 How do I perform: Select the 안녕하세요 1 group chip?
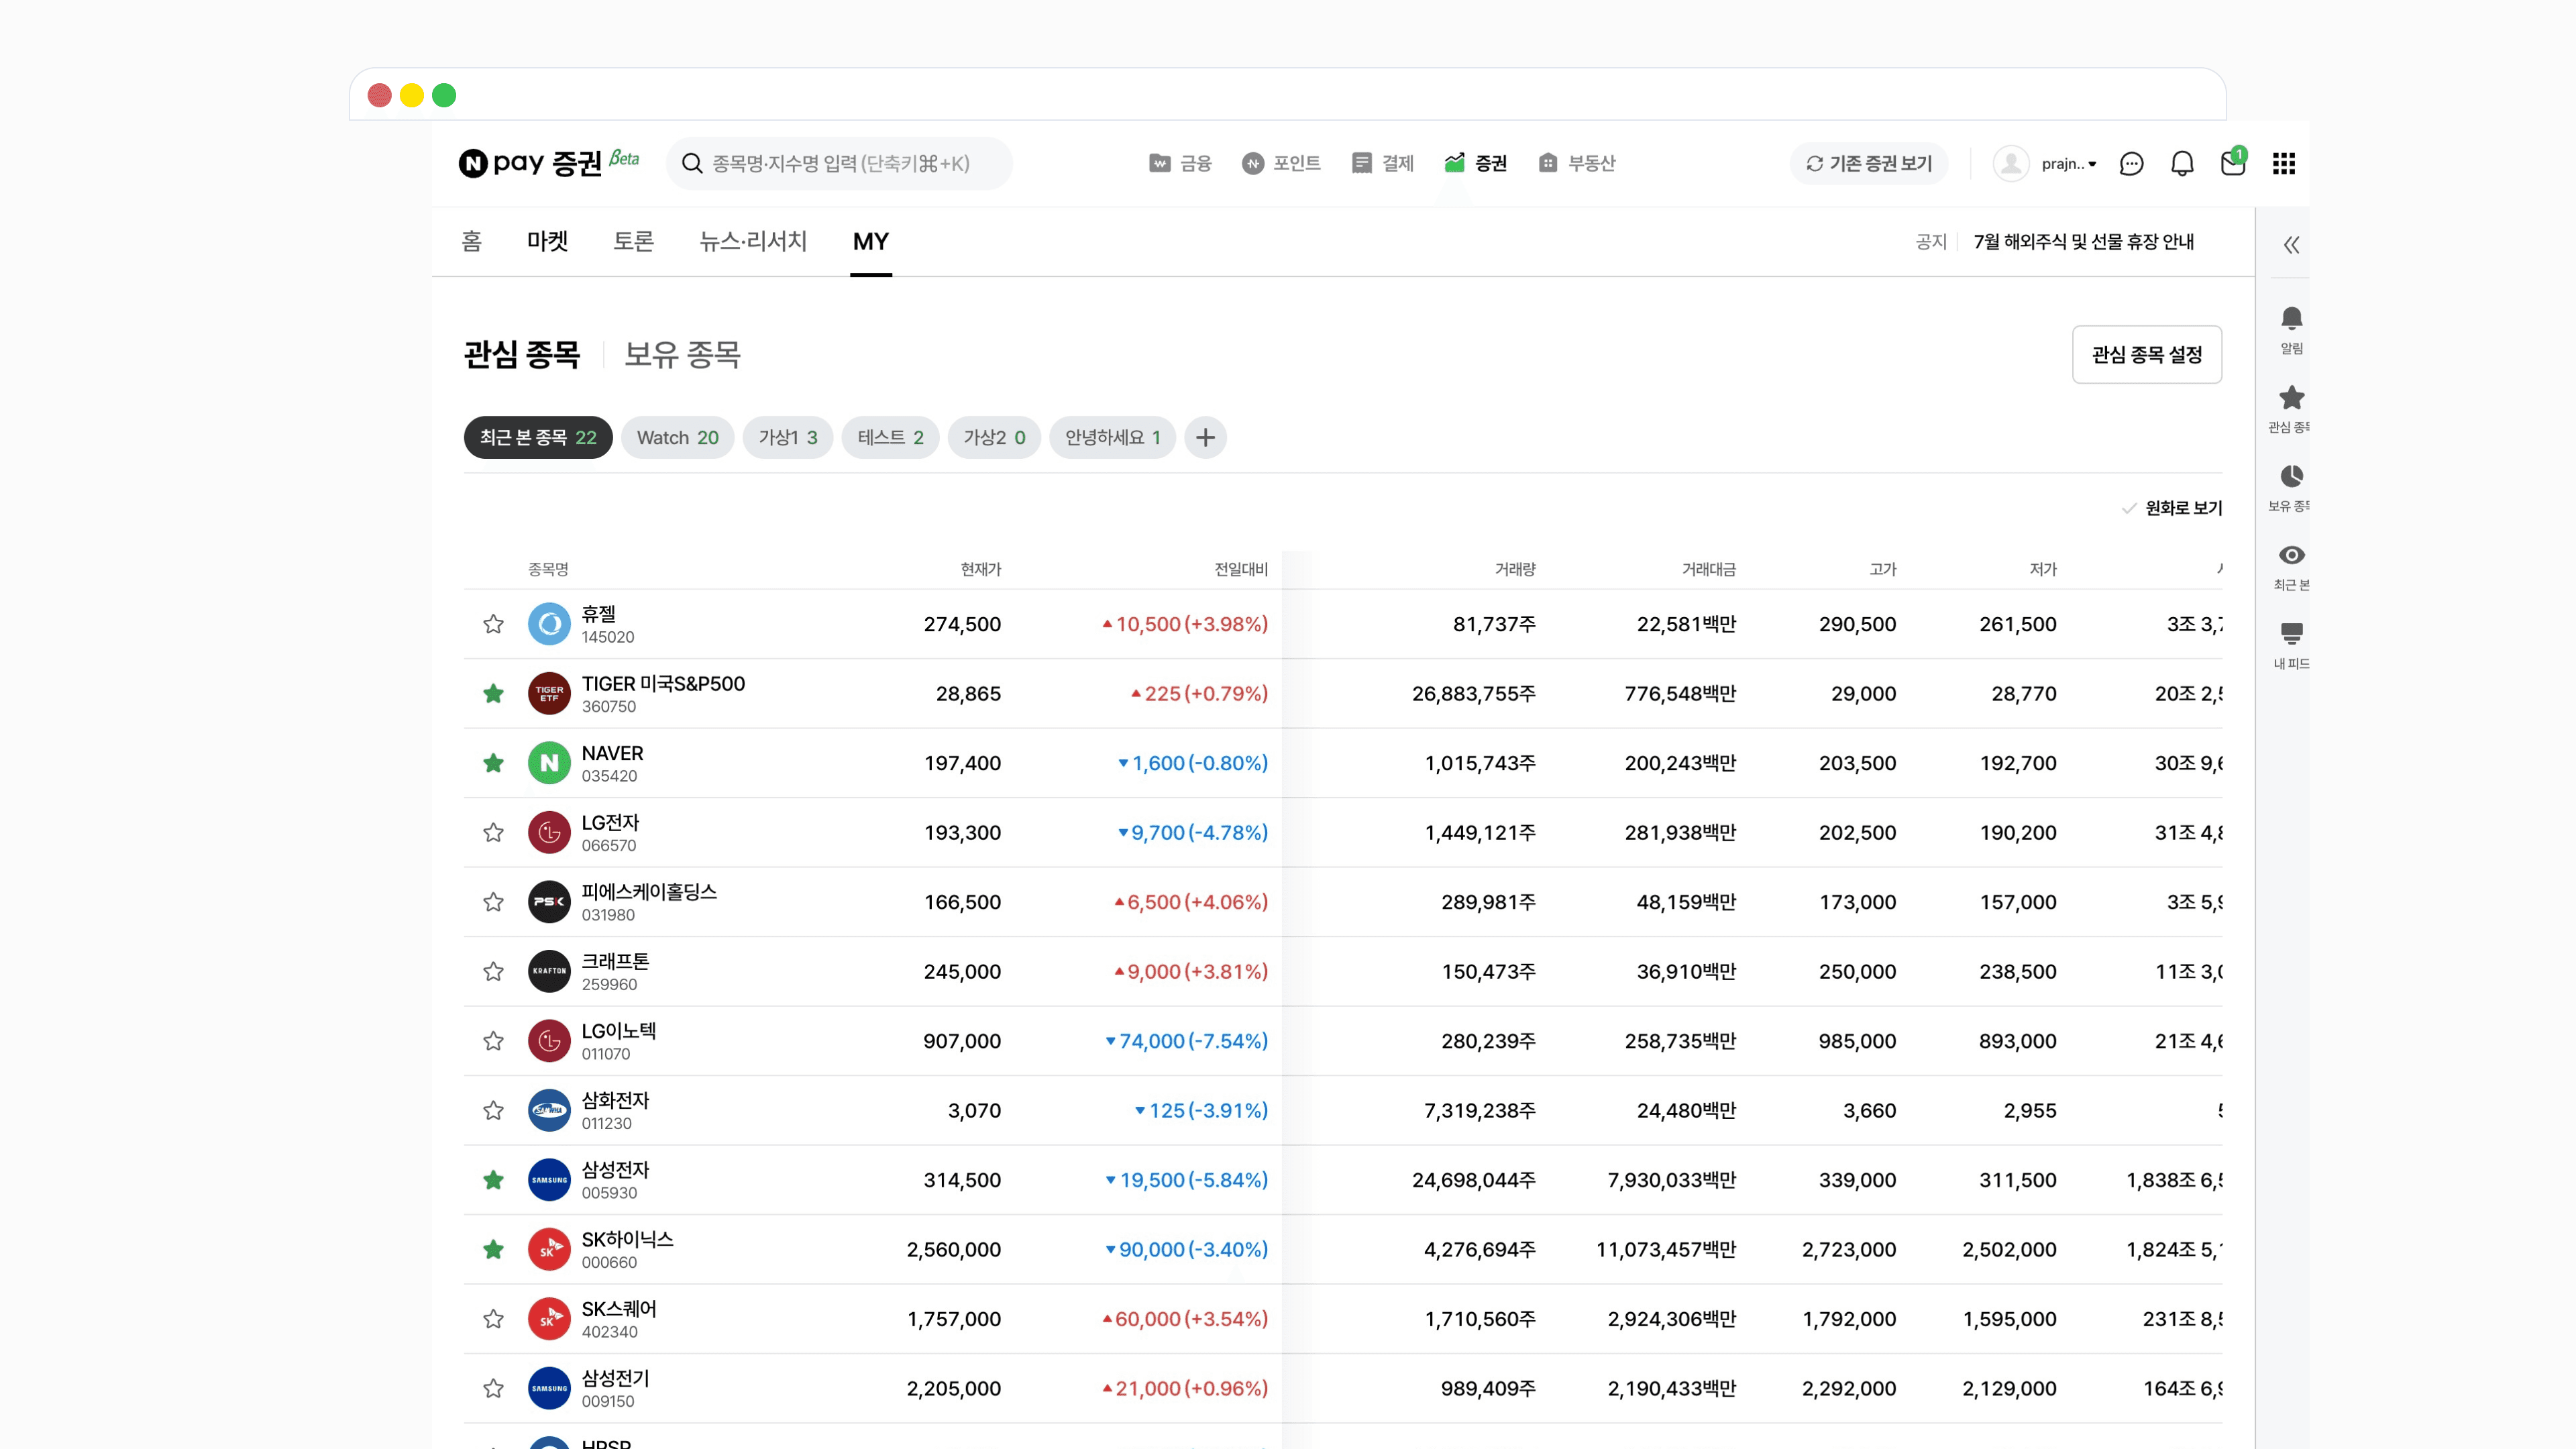pyautogui.click(x=1112, y=437)
